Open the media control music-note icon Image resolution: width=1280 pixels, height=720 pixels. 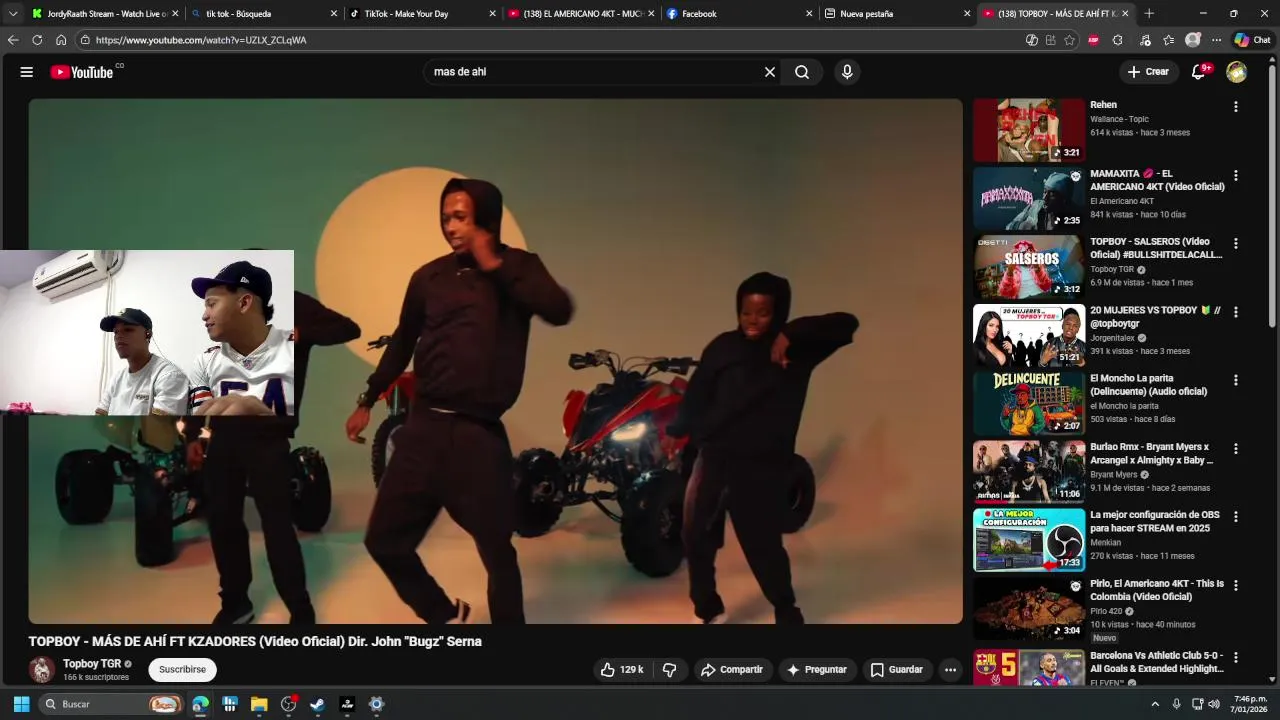click(1145, 40)
